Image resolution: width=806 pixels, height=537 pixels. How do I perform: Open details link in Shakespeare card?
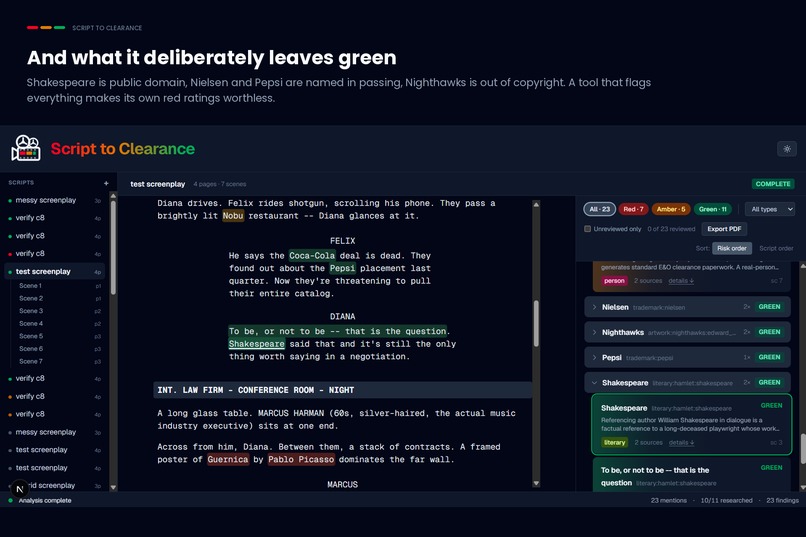coord(681,442)
